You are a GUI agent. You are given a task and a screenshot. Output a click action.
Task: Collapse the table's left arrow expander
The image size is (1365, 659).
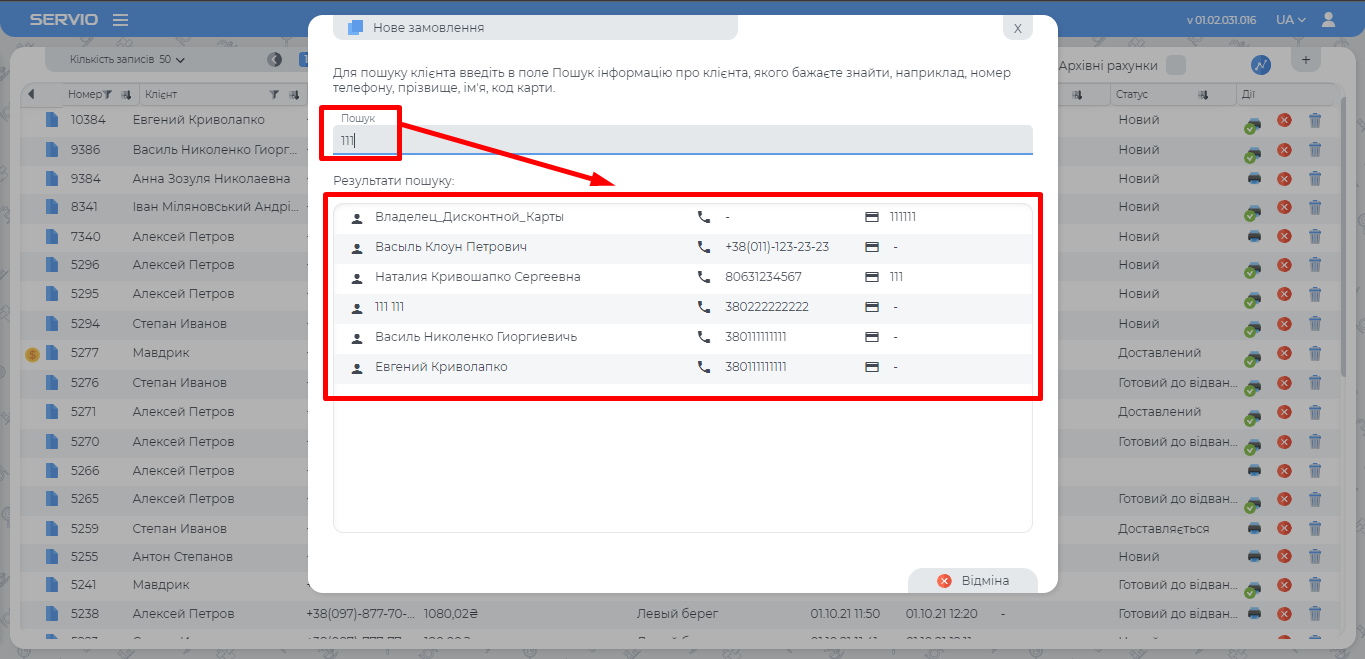tap(31, 95)
